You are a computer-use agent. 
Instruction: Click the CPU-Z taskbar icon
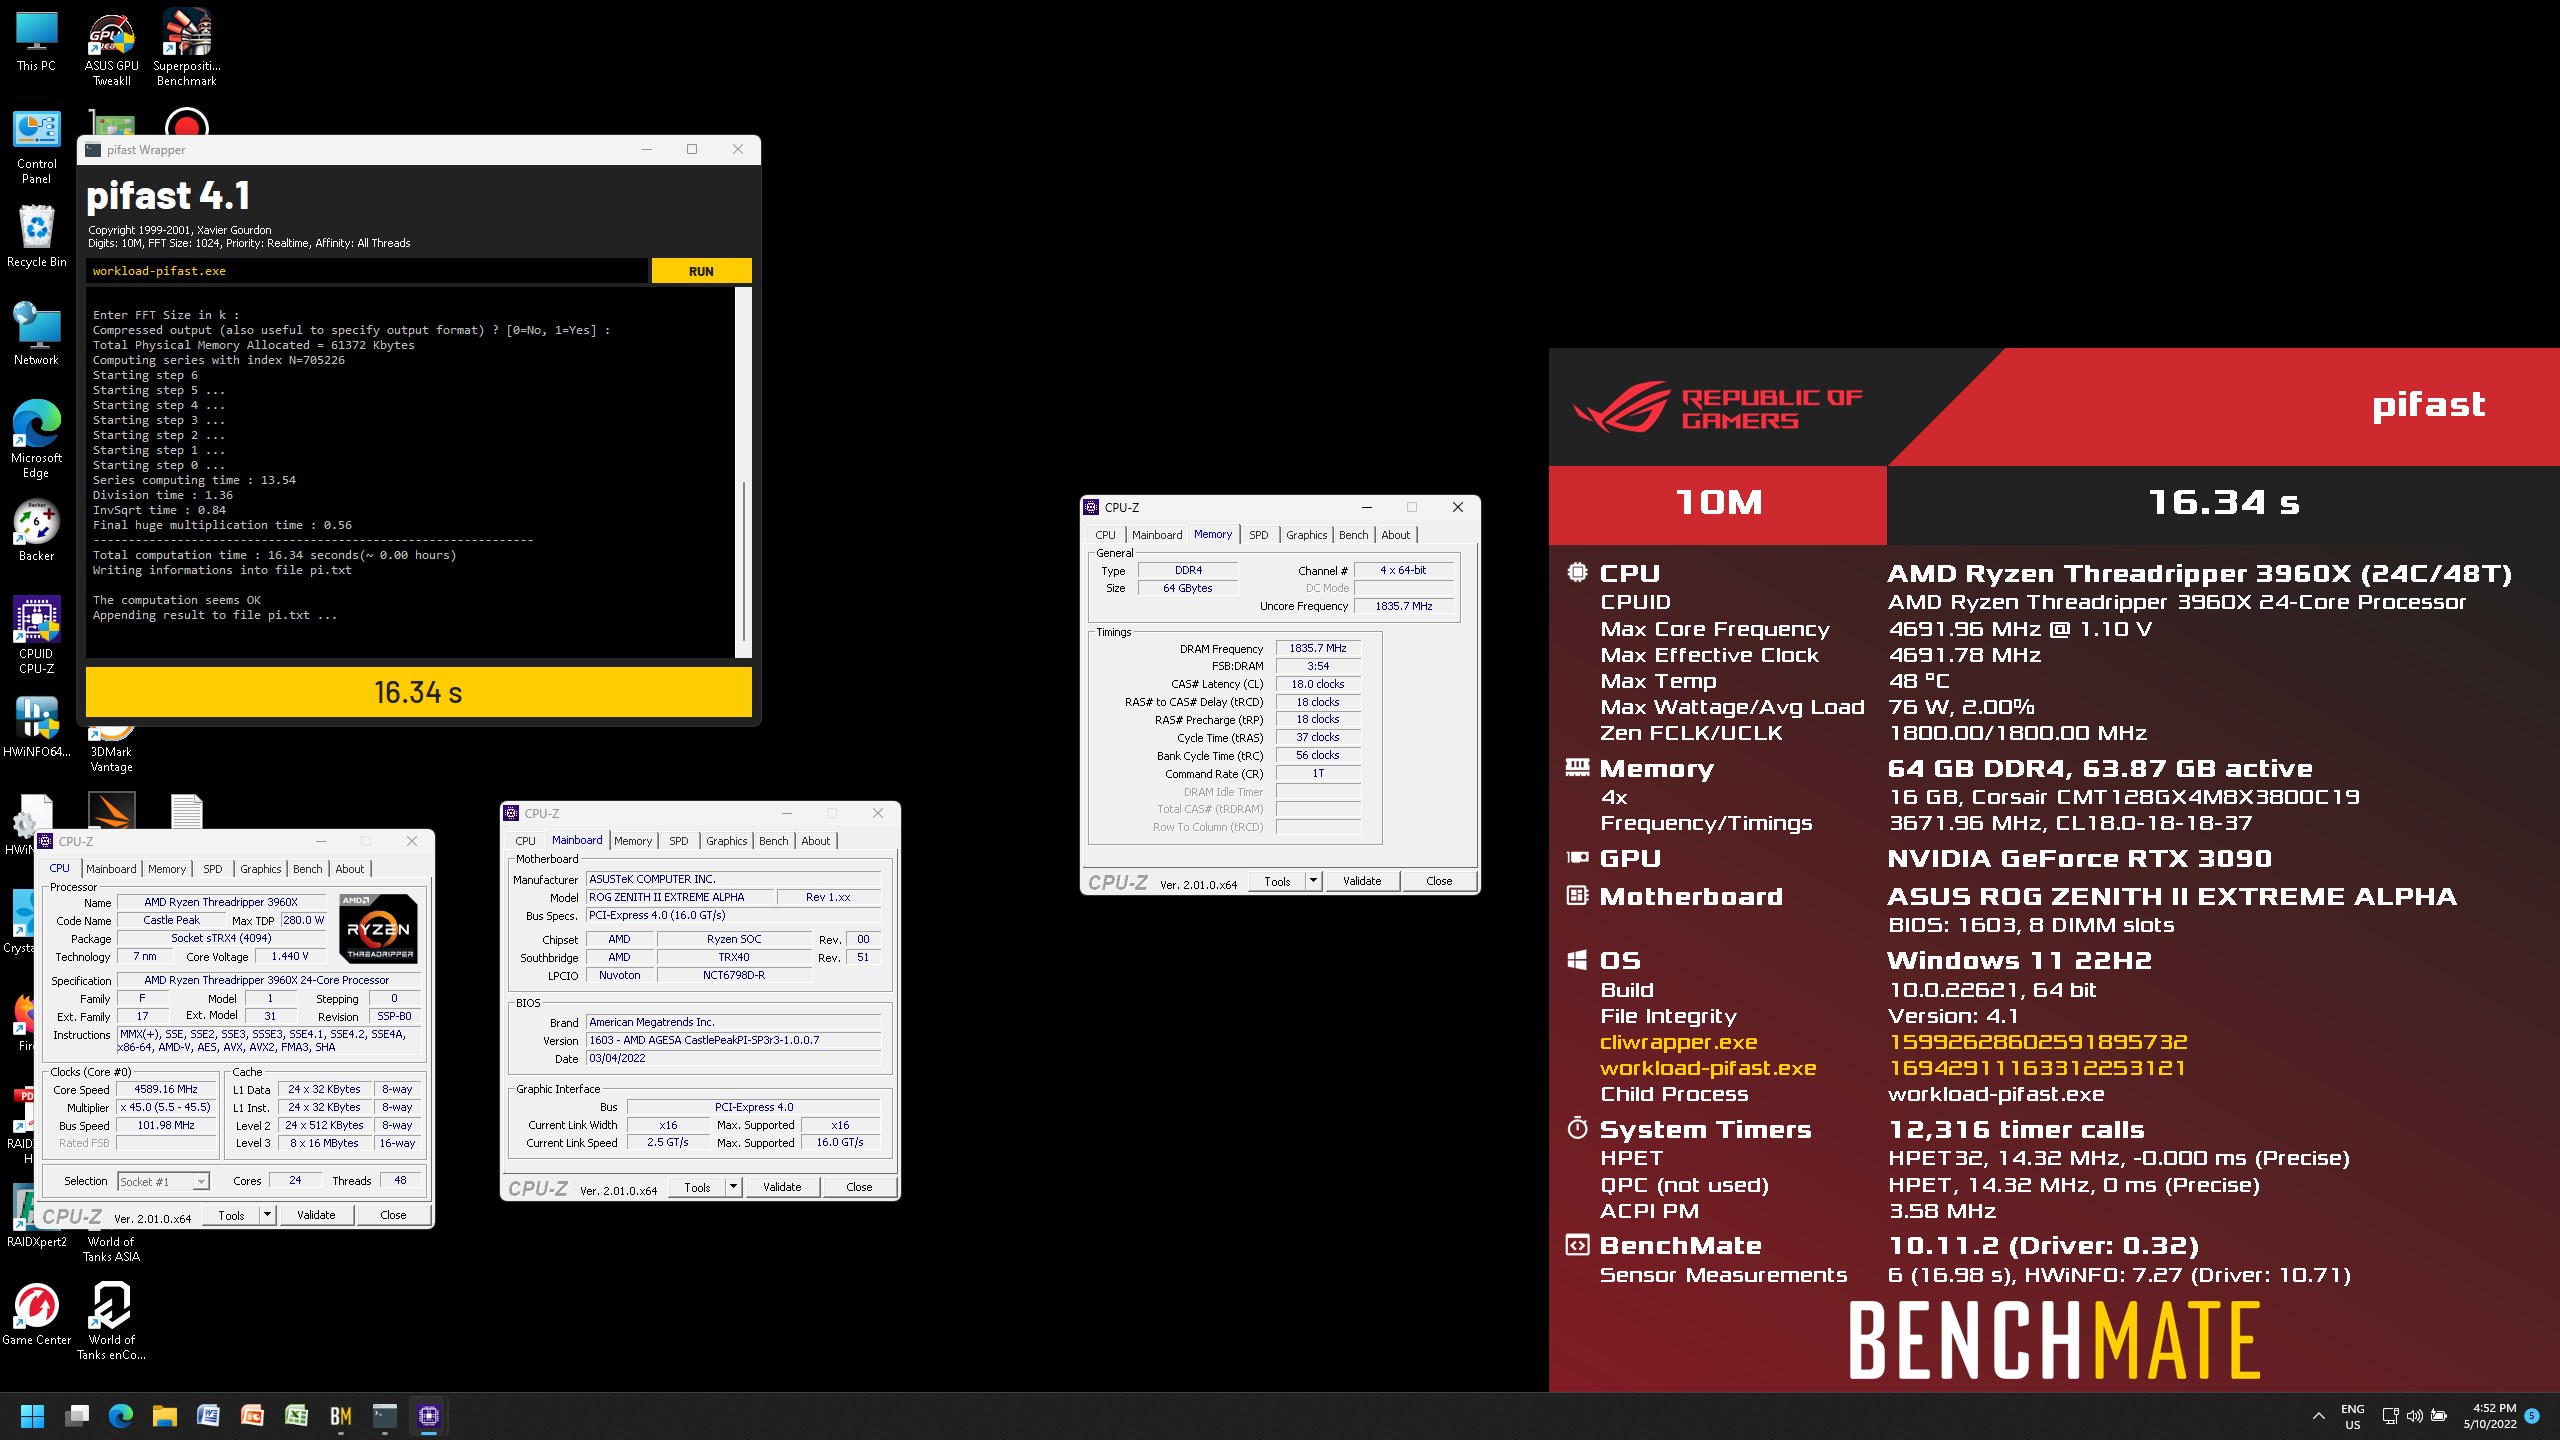pos(428,1416)
